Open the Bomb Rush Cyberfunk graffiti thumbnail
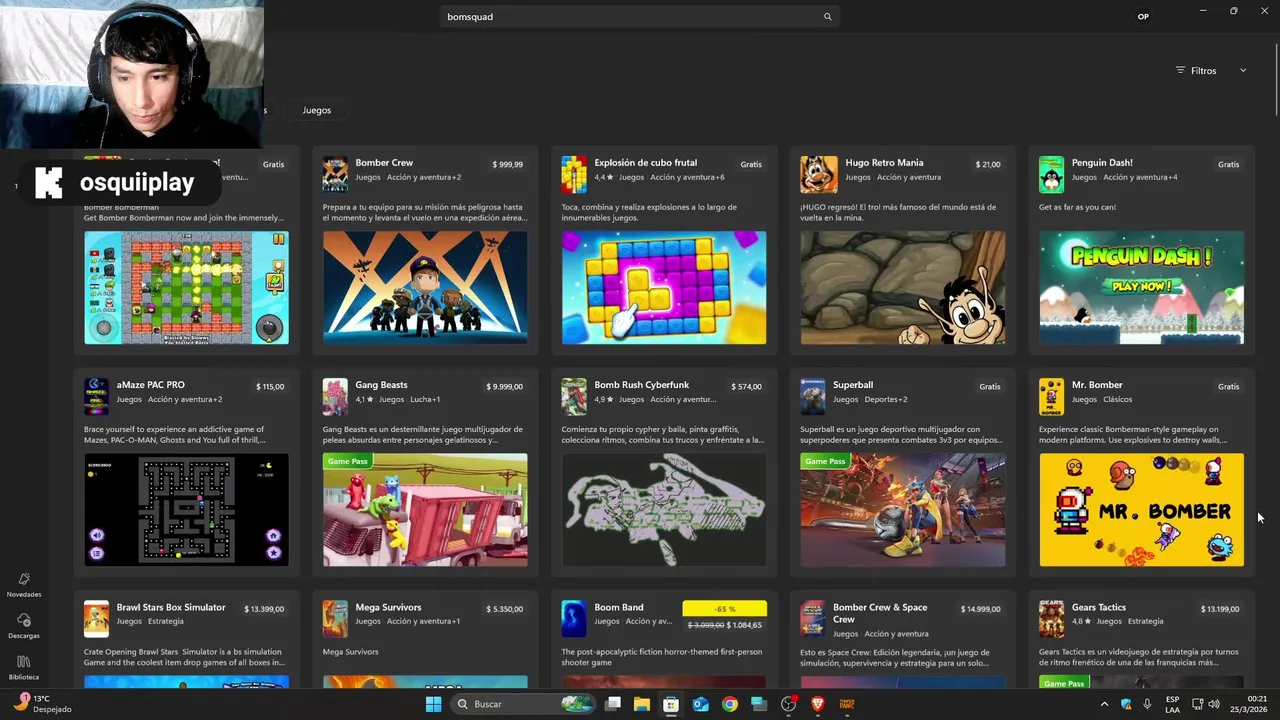 pyautogui.click(x=664, y=510)
